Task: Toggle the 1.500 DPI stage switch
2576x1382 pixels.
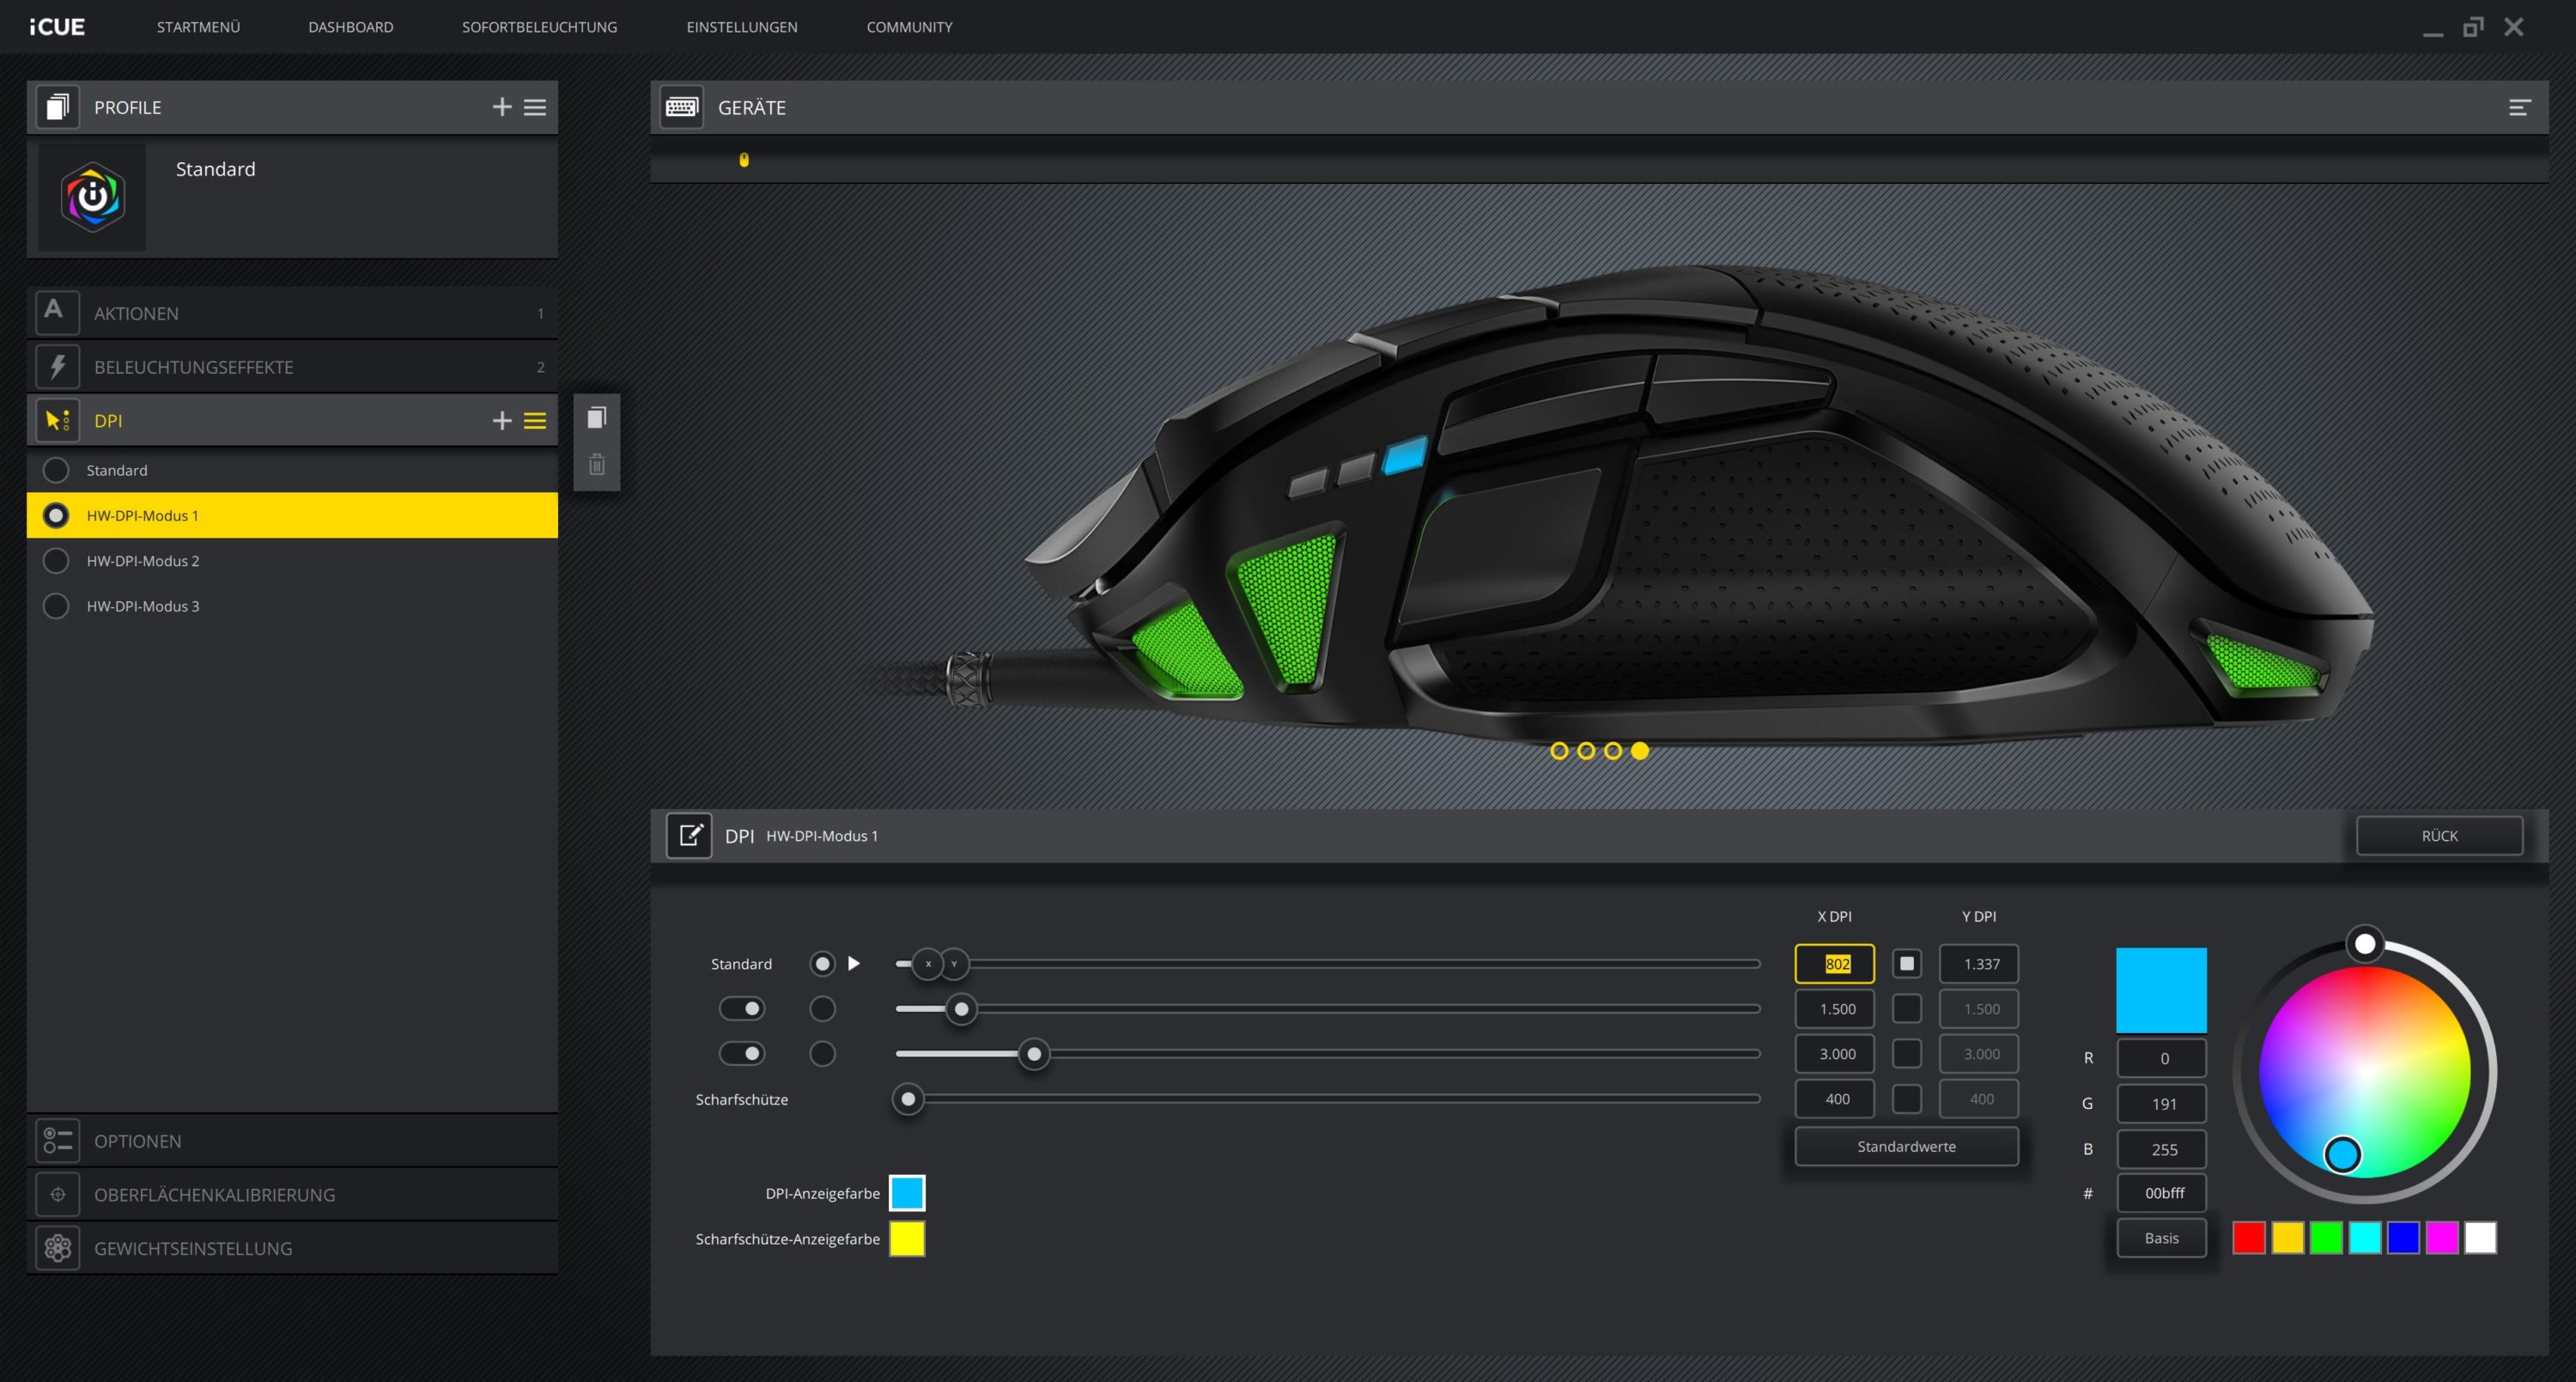Action: 742,1009
